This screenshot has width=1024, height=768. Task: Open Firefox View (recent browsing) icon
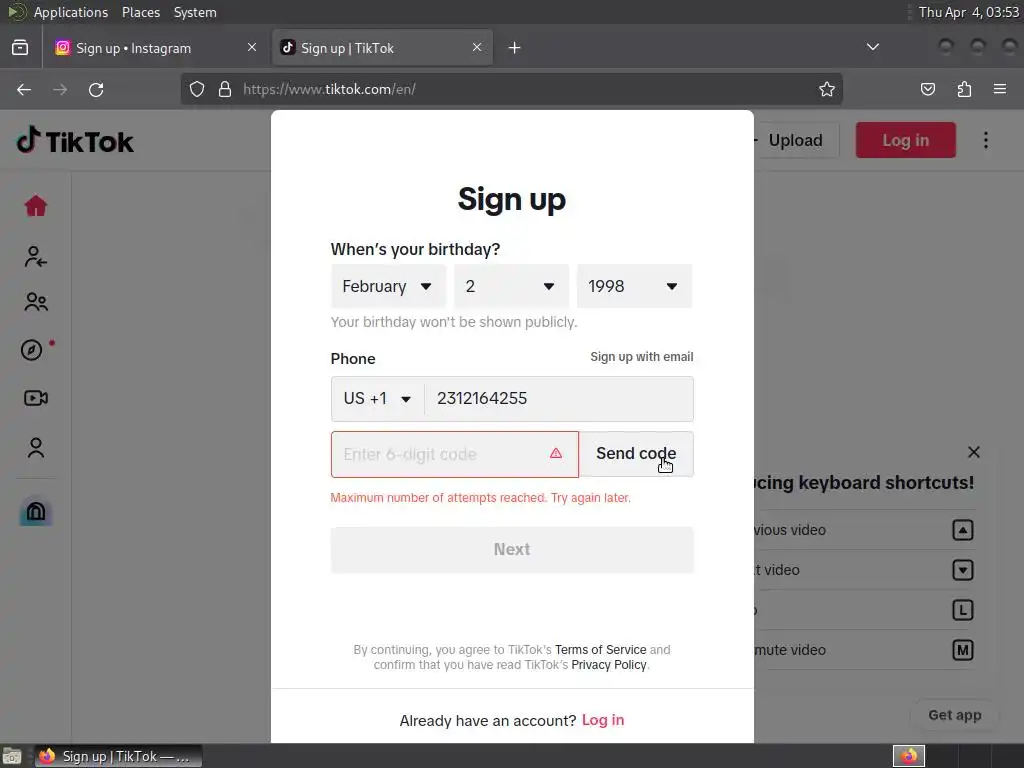[20, 48]
